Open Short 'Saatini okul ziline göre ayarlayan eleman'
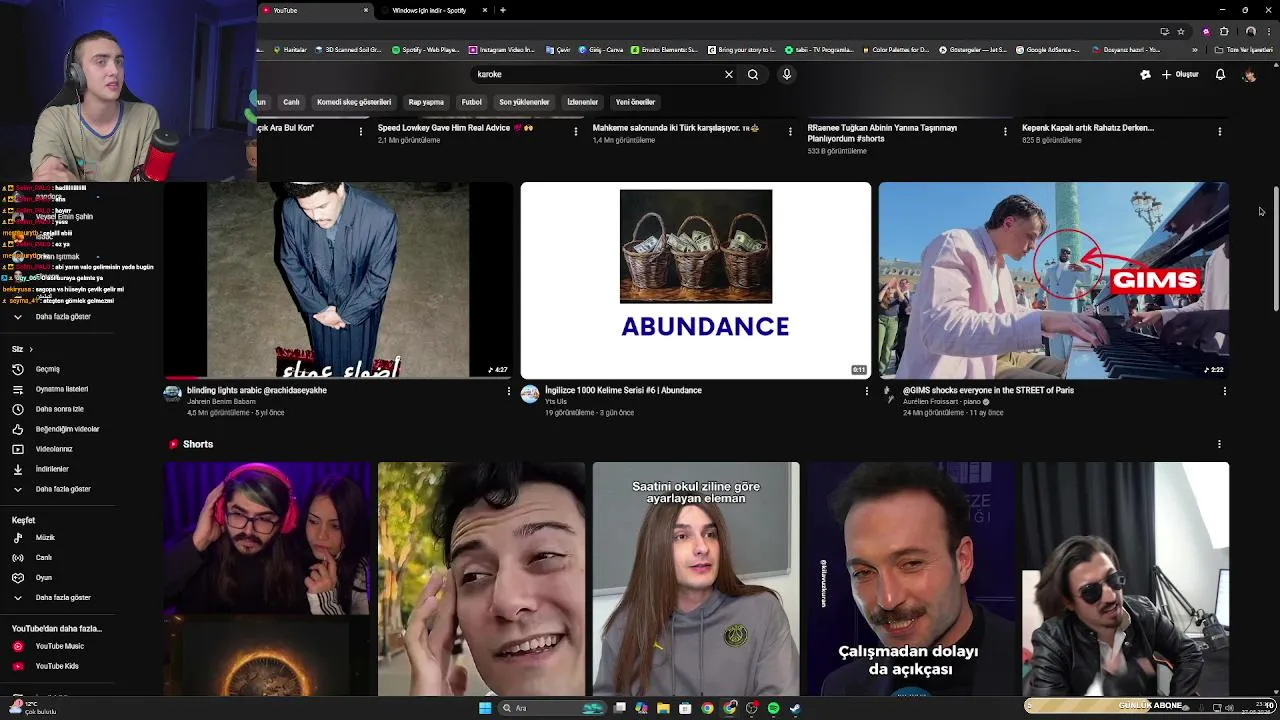The height and width of the screenshot is (720, 1280). point(696,578)
